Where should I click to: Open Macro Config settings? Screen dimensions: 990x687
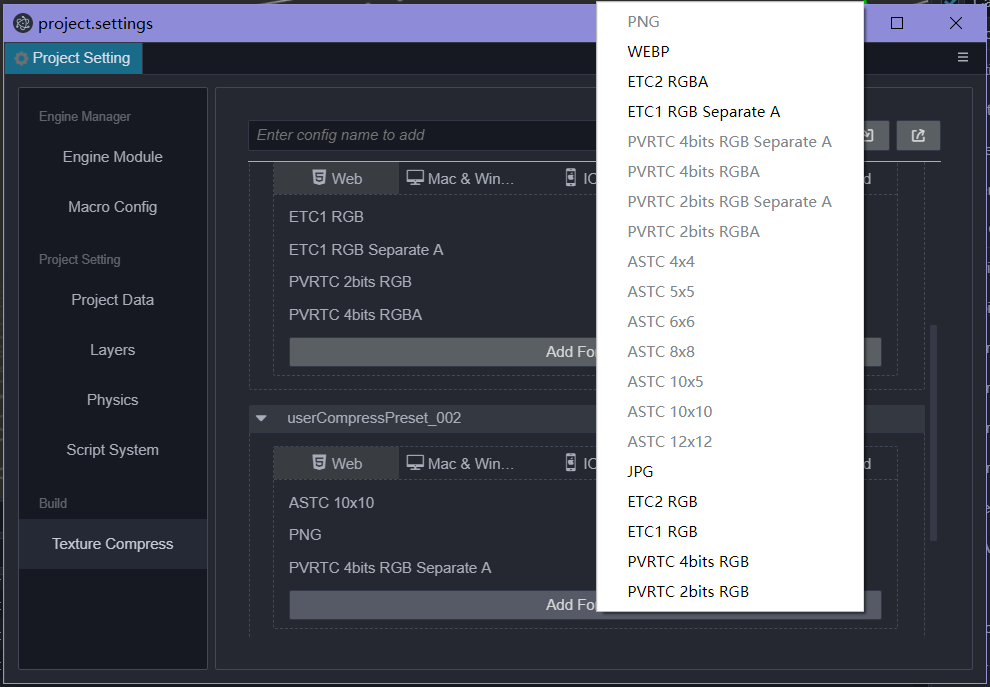112,206
